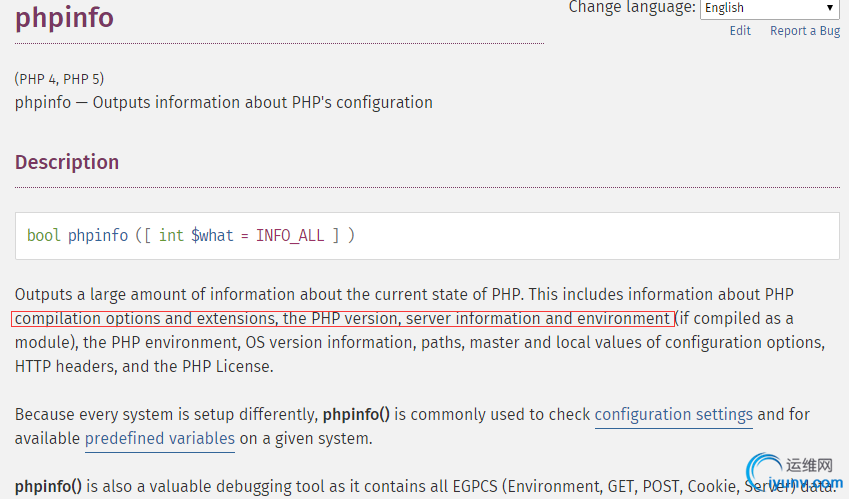Follow the configuration settings link
Image resolution: width=849 pixels, height=499 pixels.
point(674,415)
